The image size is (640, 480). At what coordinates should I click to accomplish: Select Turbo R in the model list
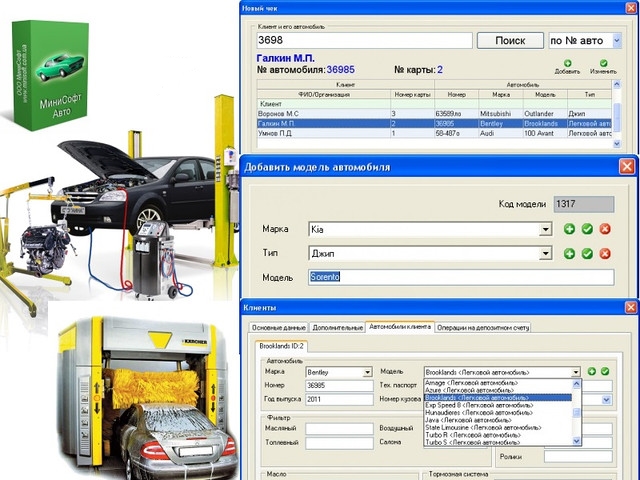point(498,435)
